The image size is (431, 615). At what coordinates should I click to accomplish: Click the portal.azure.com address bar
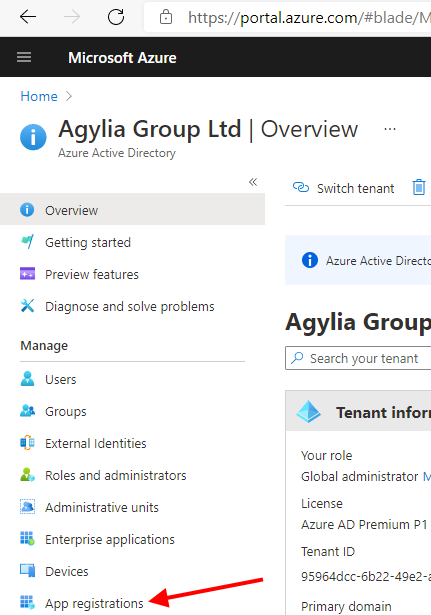[287, 17]
